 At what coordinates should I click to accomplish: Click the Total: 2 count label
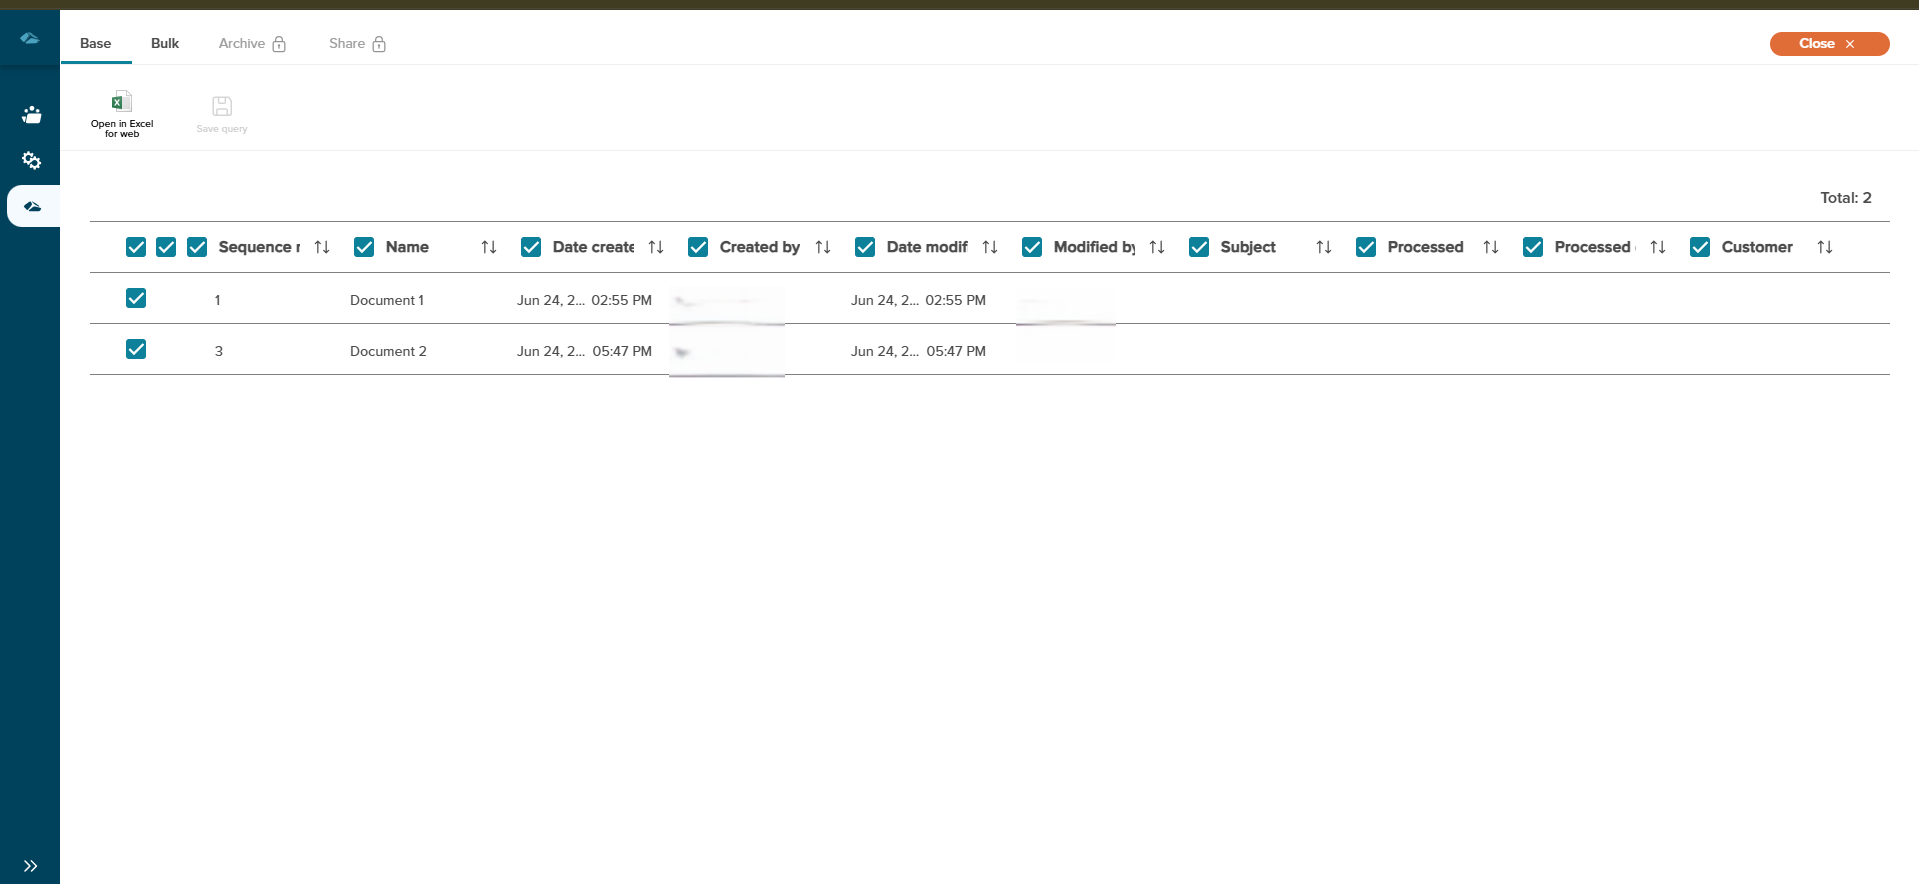[1845, 198]
